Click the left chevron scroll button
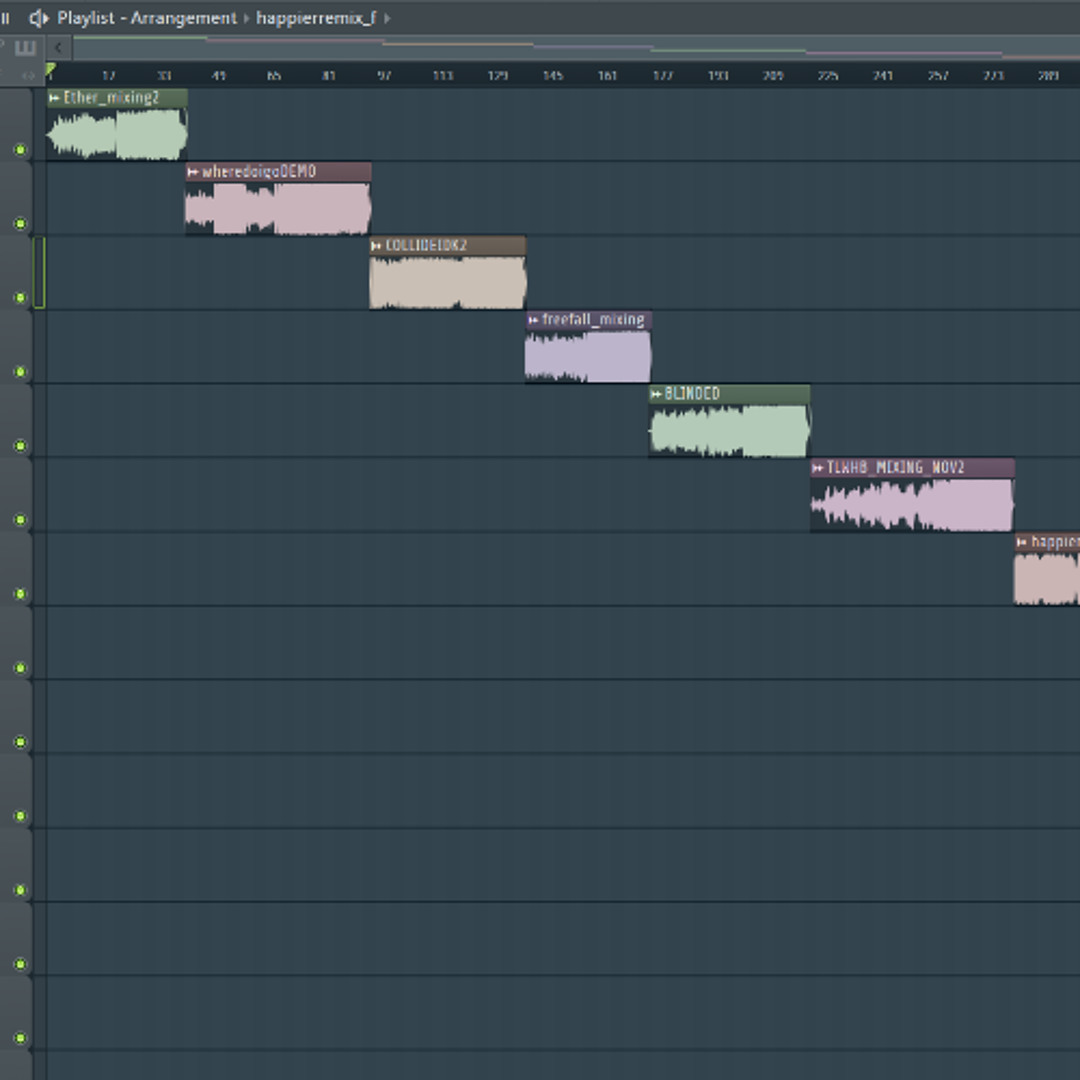The height and width of the screenshot is (1080, 1080). 59,48
